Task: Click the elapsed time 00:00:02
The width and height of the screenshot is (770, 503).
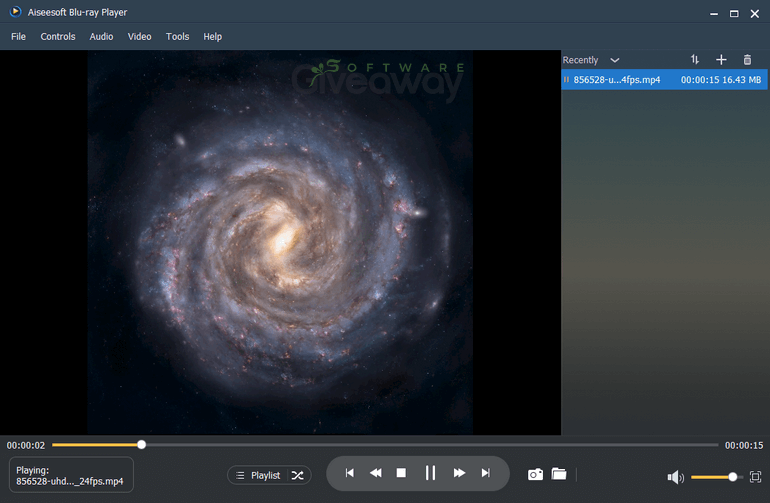Action: point(26,446)
